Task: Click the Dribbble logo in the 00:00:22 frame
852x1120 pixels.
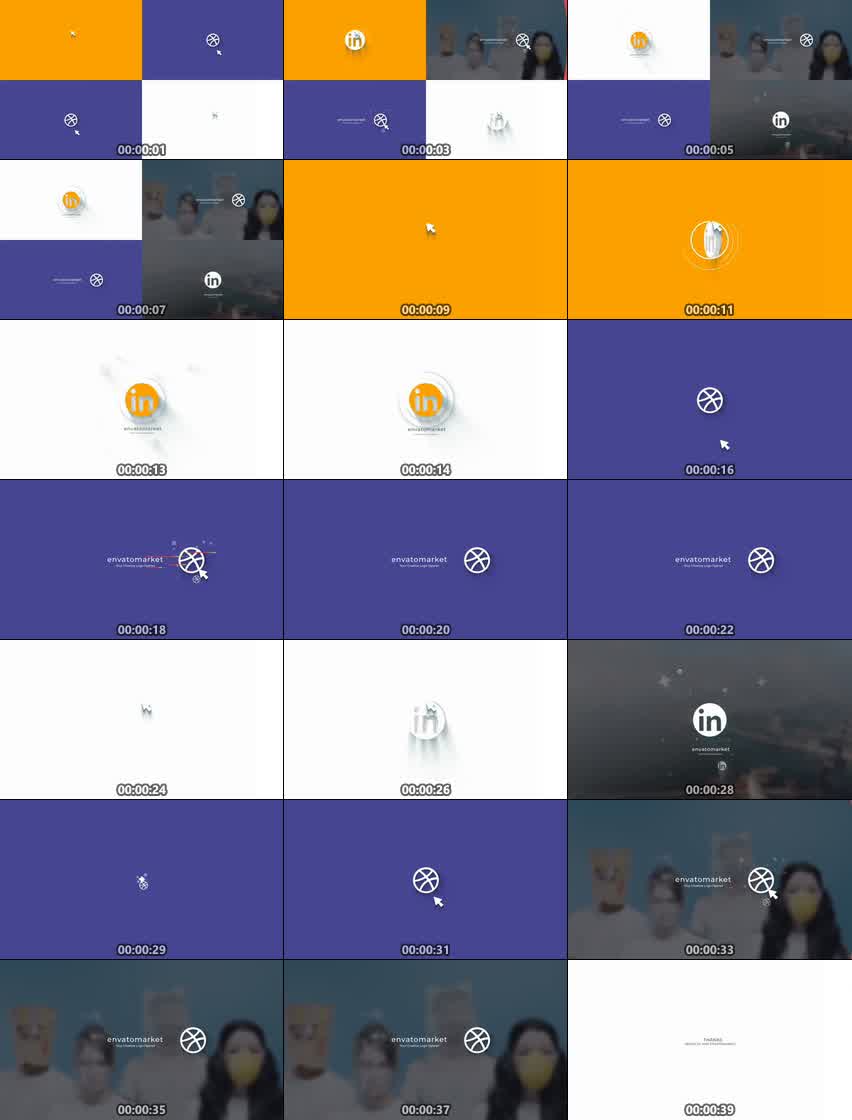Action: point(761,560)
